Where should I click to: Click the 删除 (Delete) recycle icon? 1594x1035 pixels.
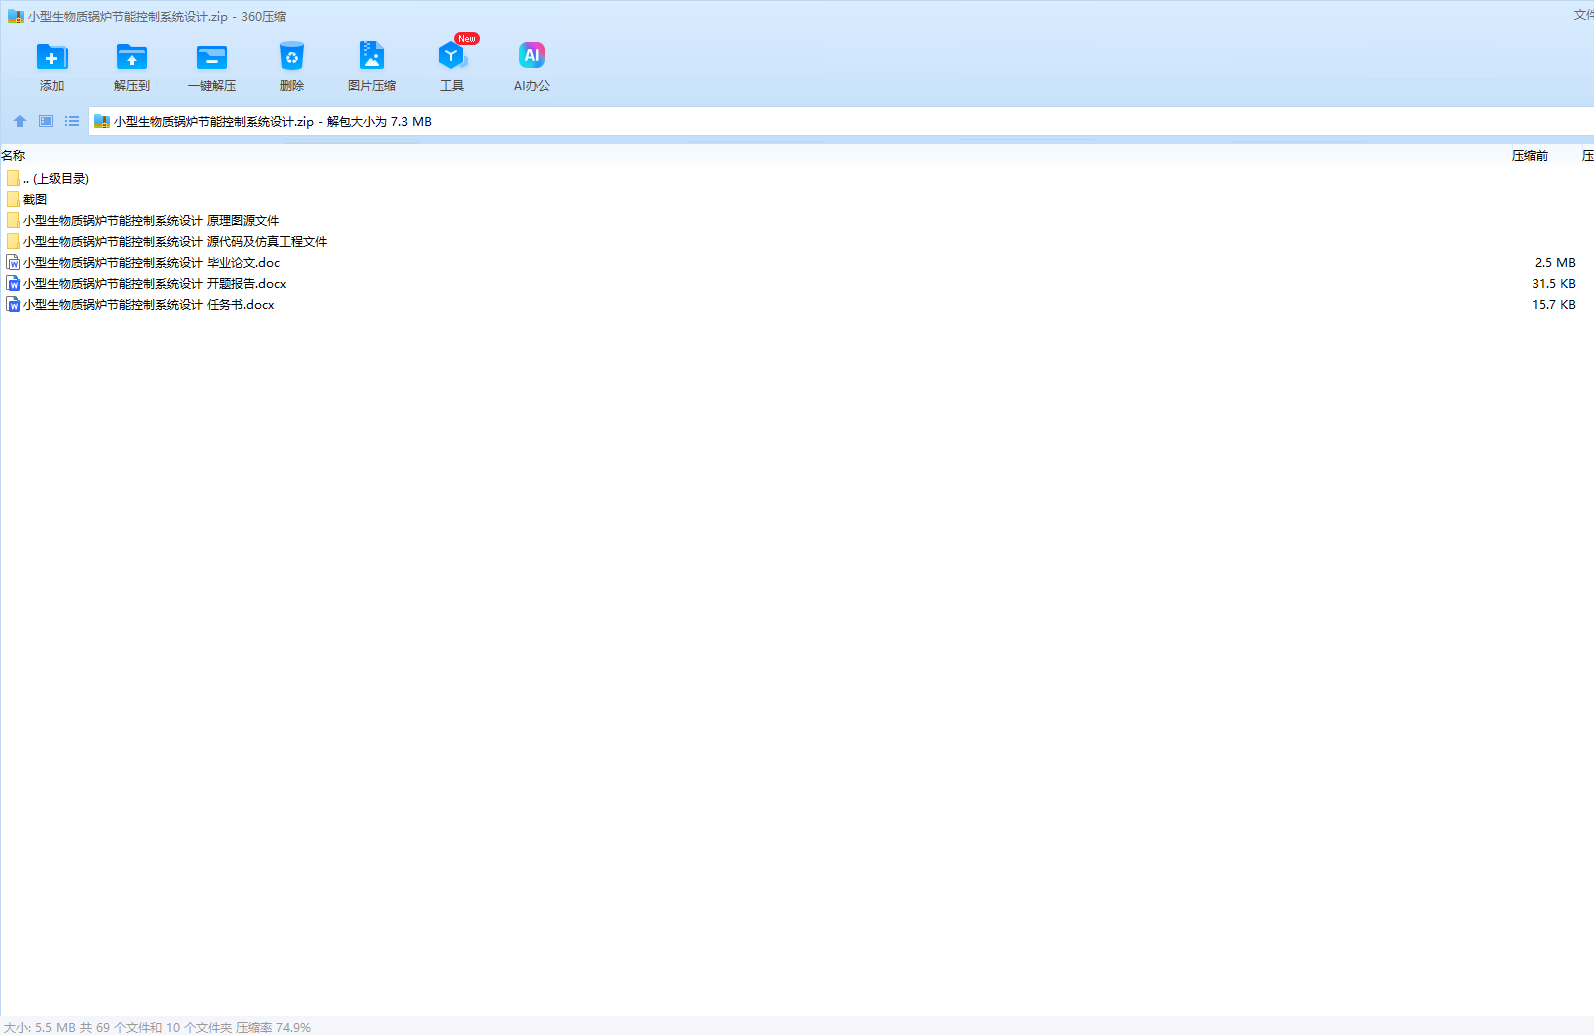(x=291, y=58)
